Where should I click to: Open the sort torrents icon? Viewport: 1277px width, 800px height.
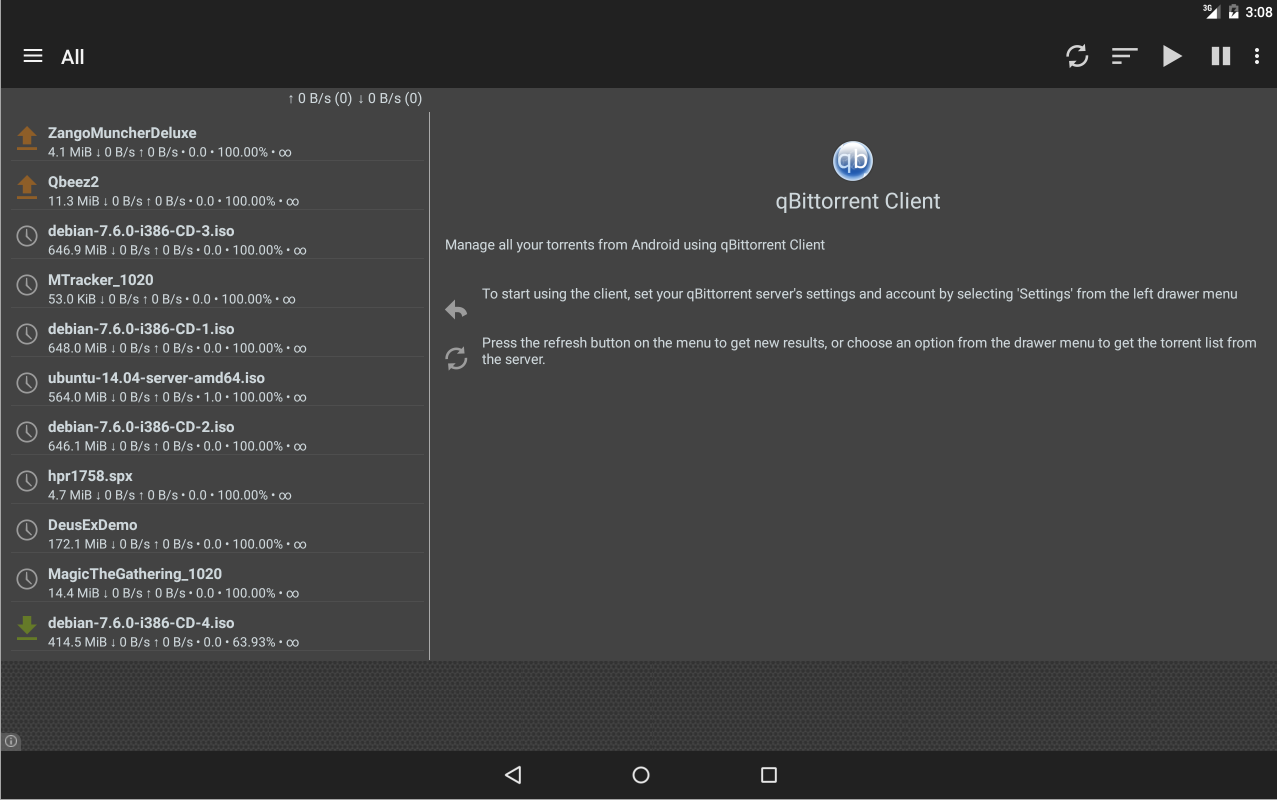pyautogui.click(x=1124, y=56)
